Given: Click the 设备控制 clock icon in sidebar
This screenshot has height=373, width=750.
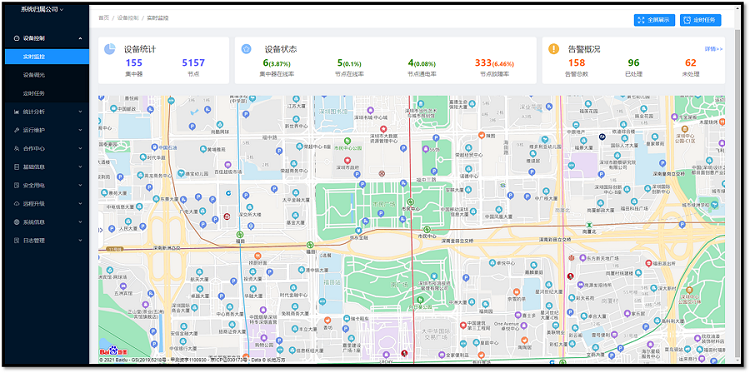Looking at the screenshot, I should [17, 38].
